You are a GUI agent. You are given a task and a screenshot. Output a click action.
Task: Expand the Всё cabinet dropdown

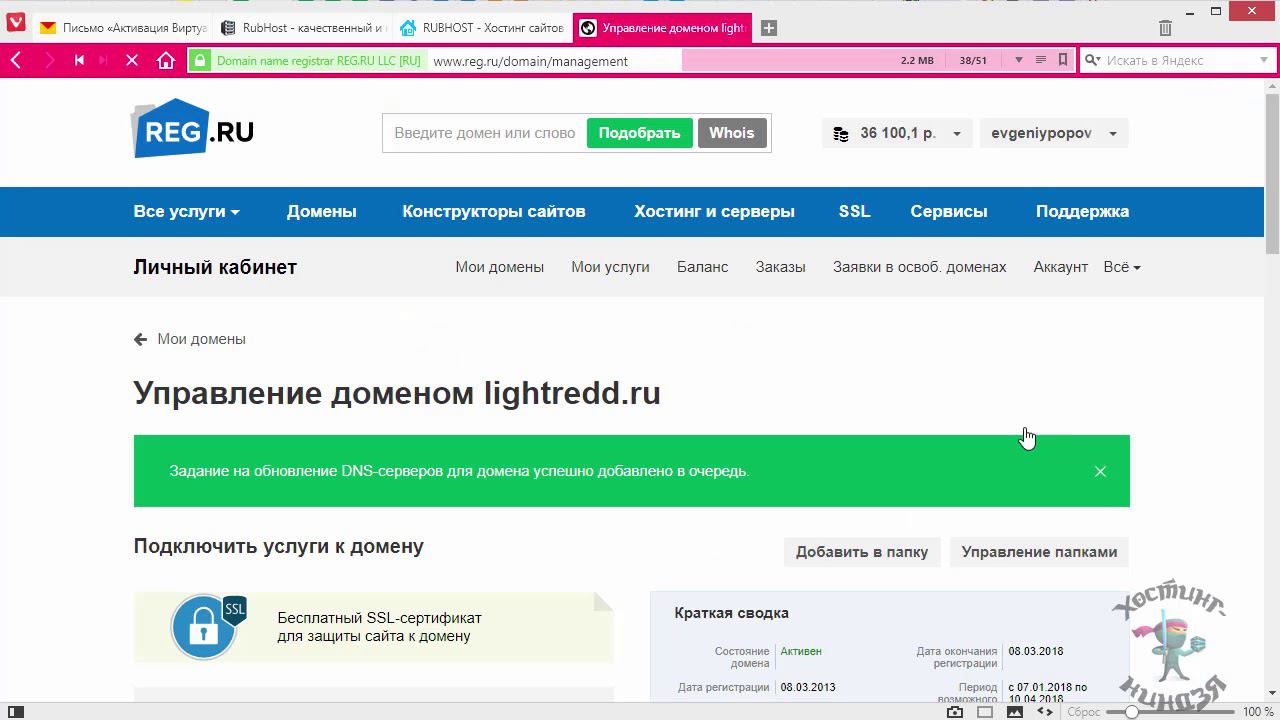1122,267
